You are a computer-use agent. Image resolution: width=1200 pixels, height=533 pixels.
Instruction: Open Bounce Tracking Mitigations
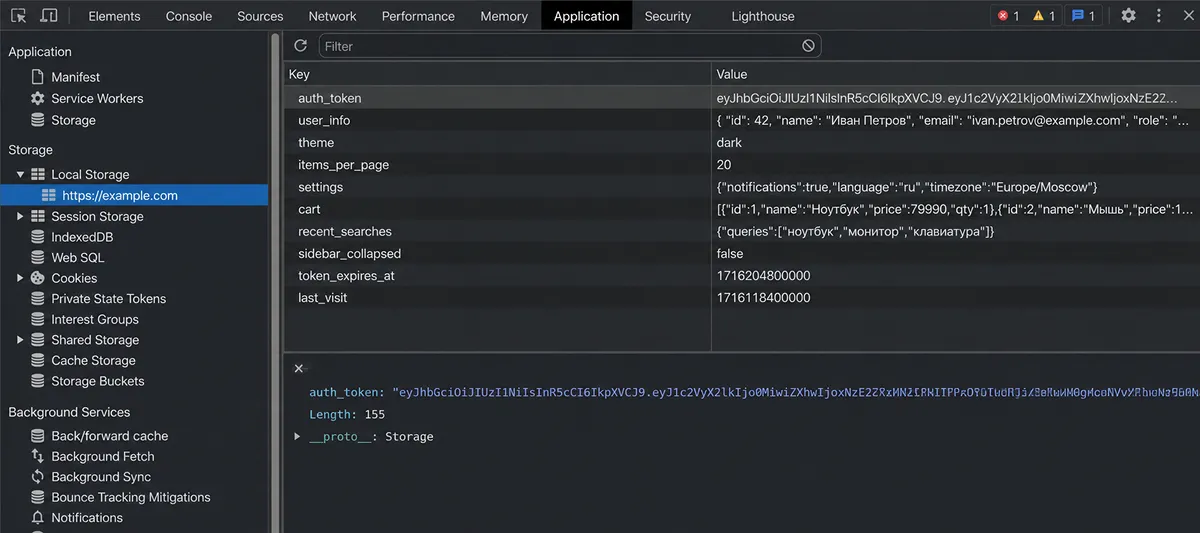(x=130, y=497)
